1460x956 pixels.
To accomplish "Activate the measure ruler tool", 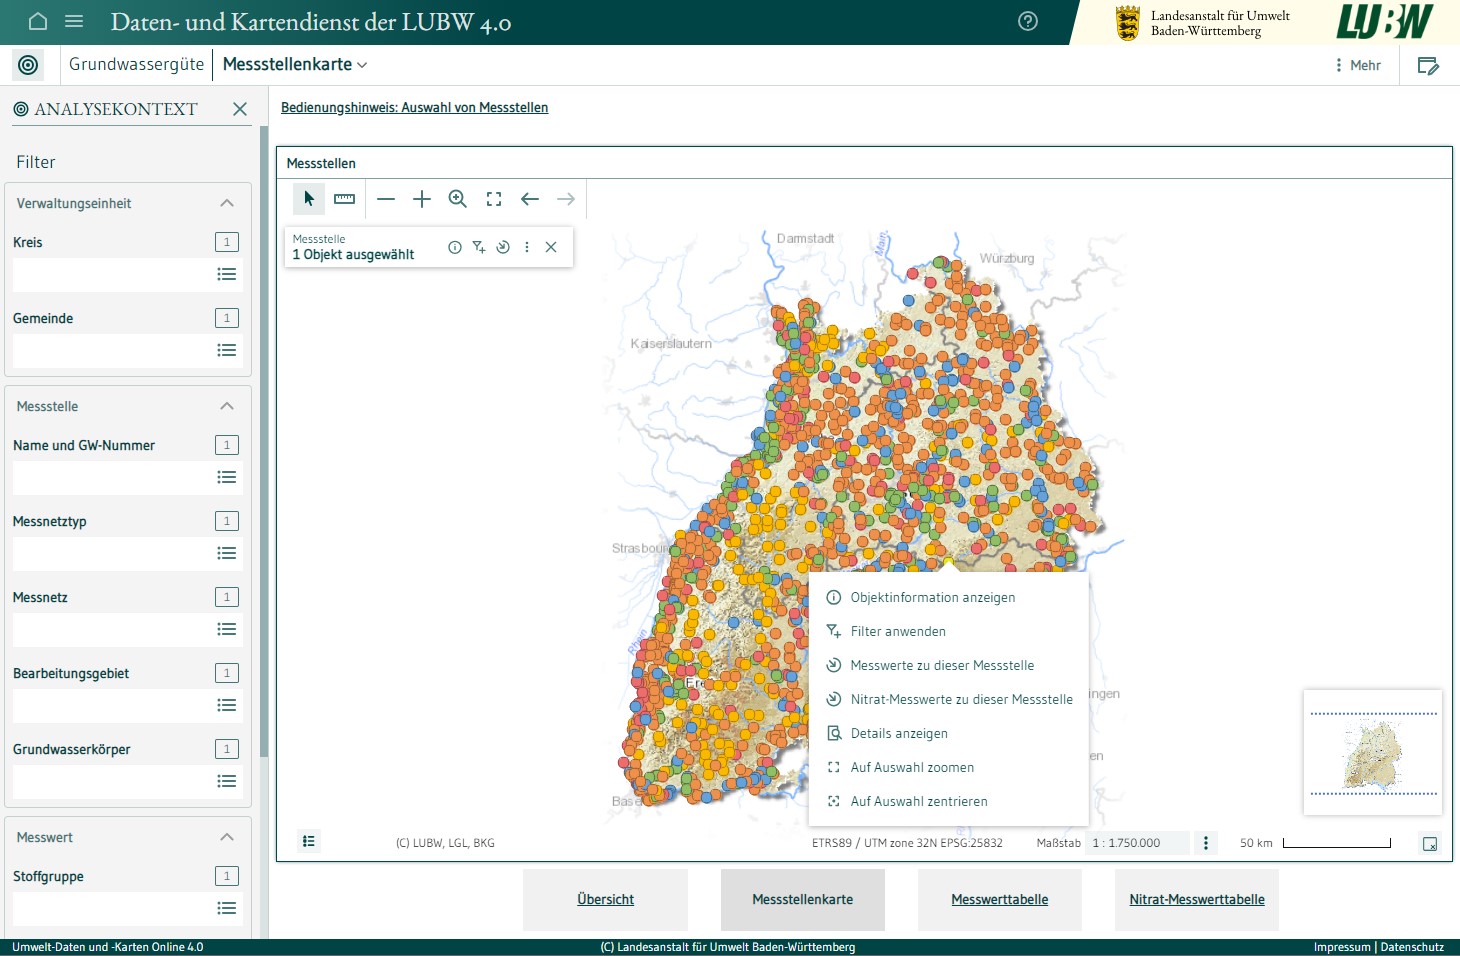I will click(344, 199).
